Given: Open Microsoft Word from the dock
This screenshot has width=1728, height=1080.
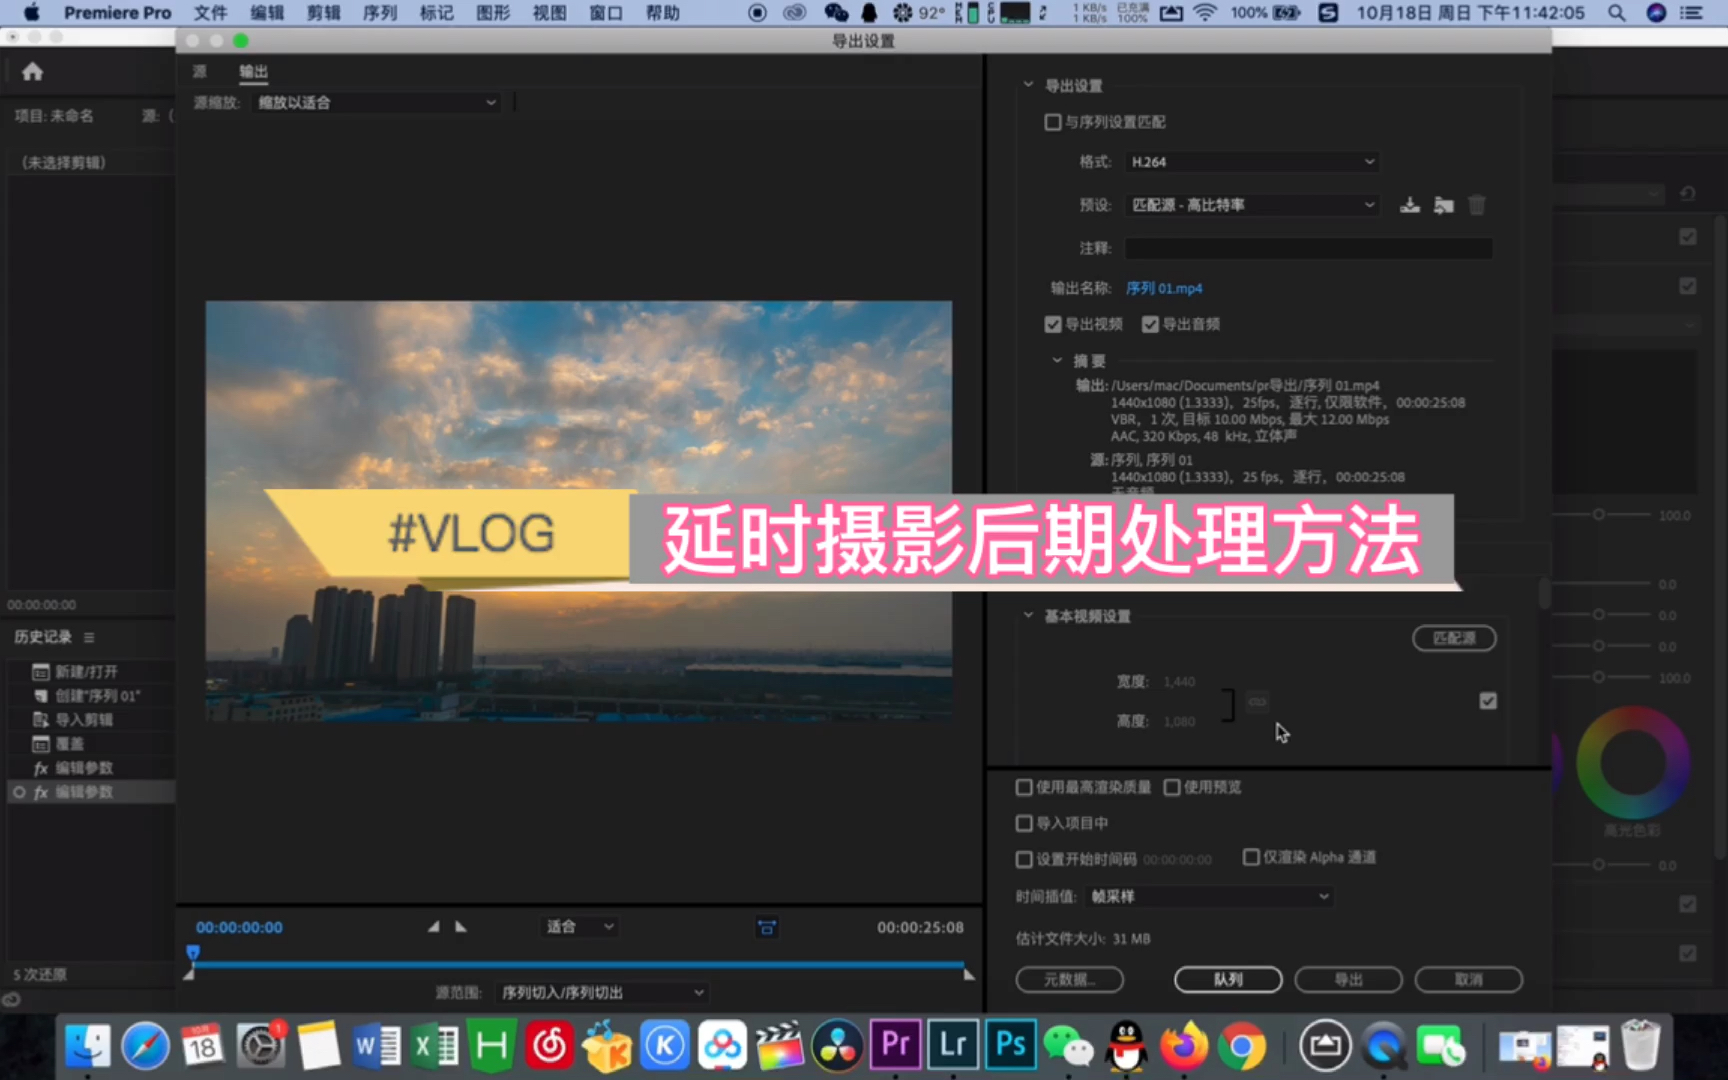Looking at the screenshot, I should tap(376, 1045).
